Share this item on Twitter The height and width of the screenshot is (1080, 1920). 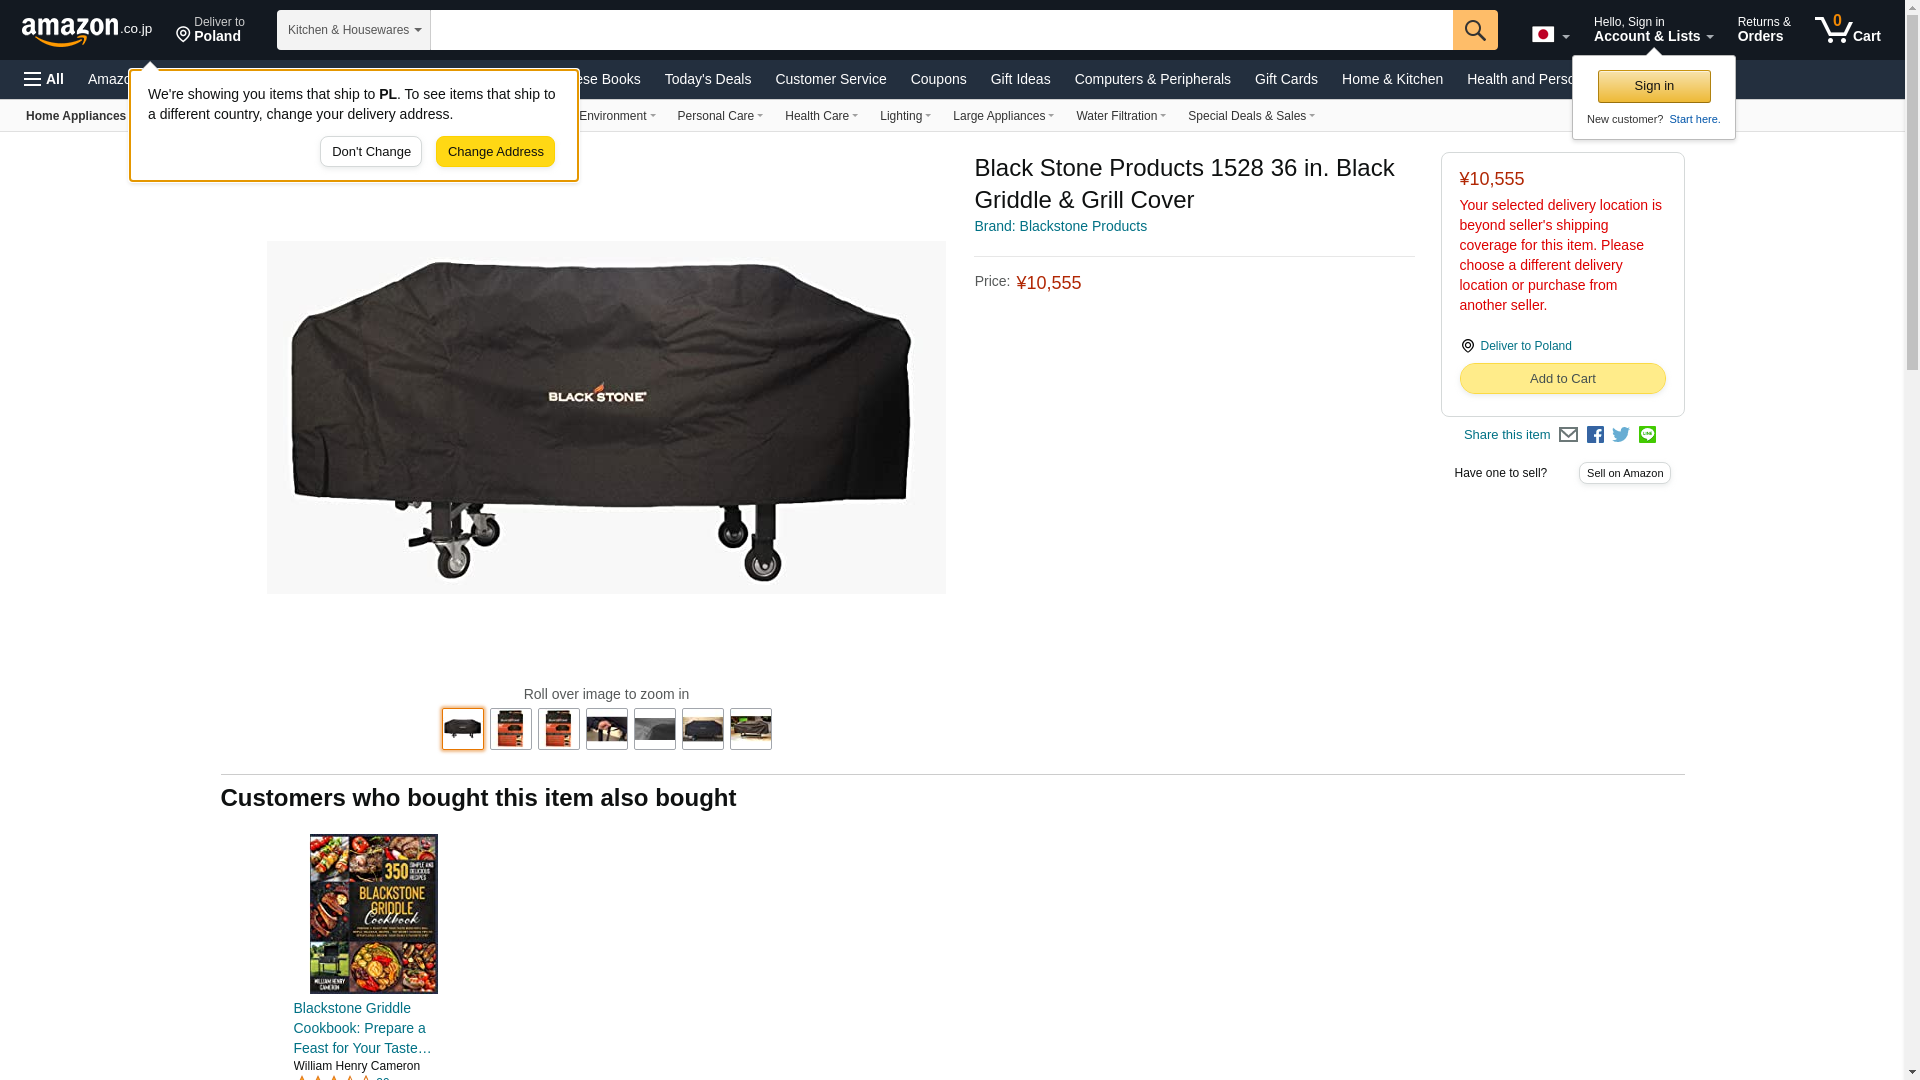(1621, 435)
